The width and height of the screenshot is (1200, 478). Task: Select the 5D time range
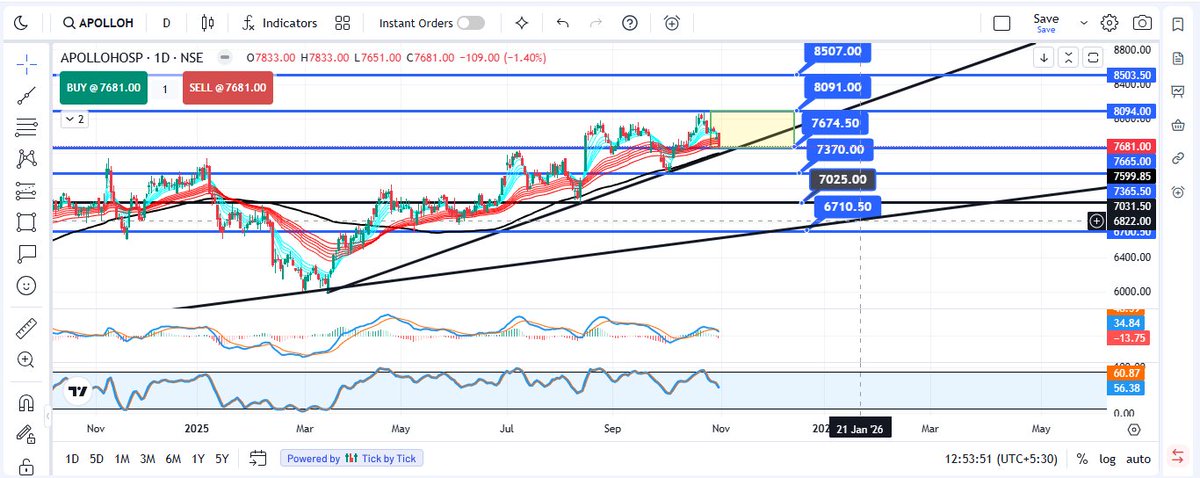[97, 458]
